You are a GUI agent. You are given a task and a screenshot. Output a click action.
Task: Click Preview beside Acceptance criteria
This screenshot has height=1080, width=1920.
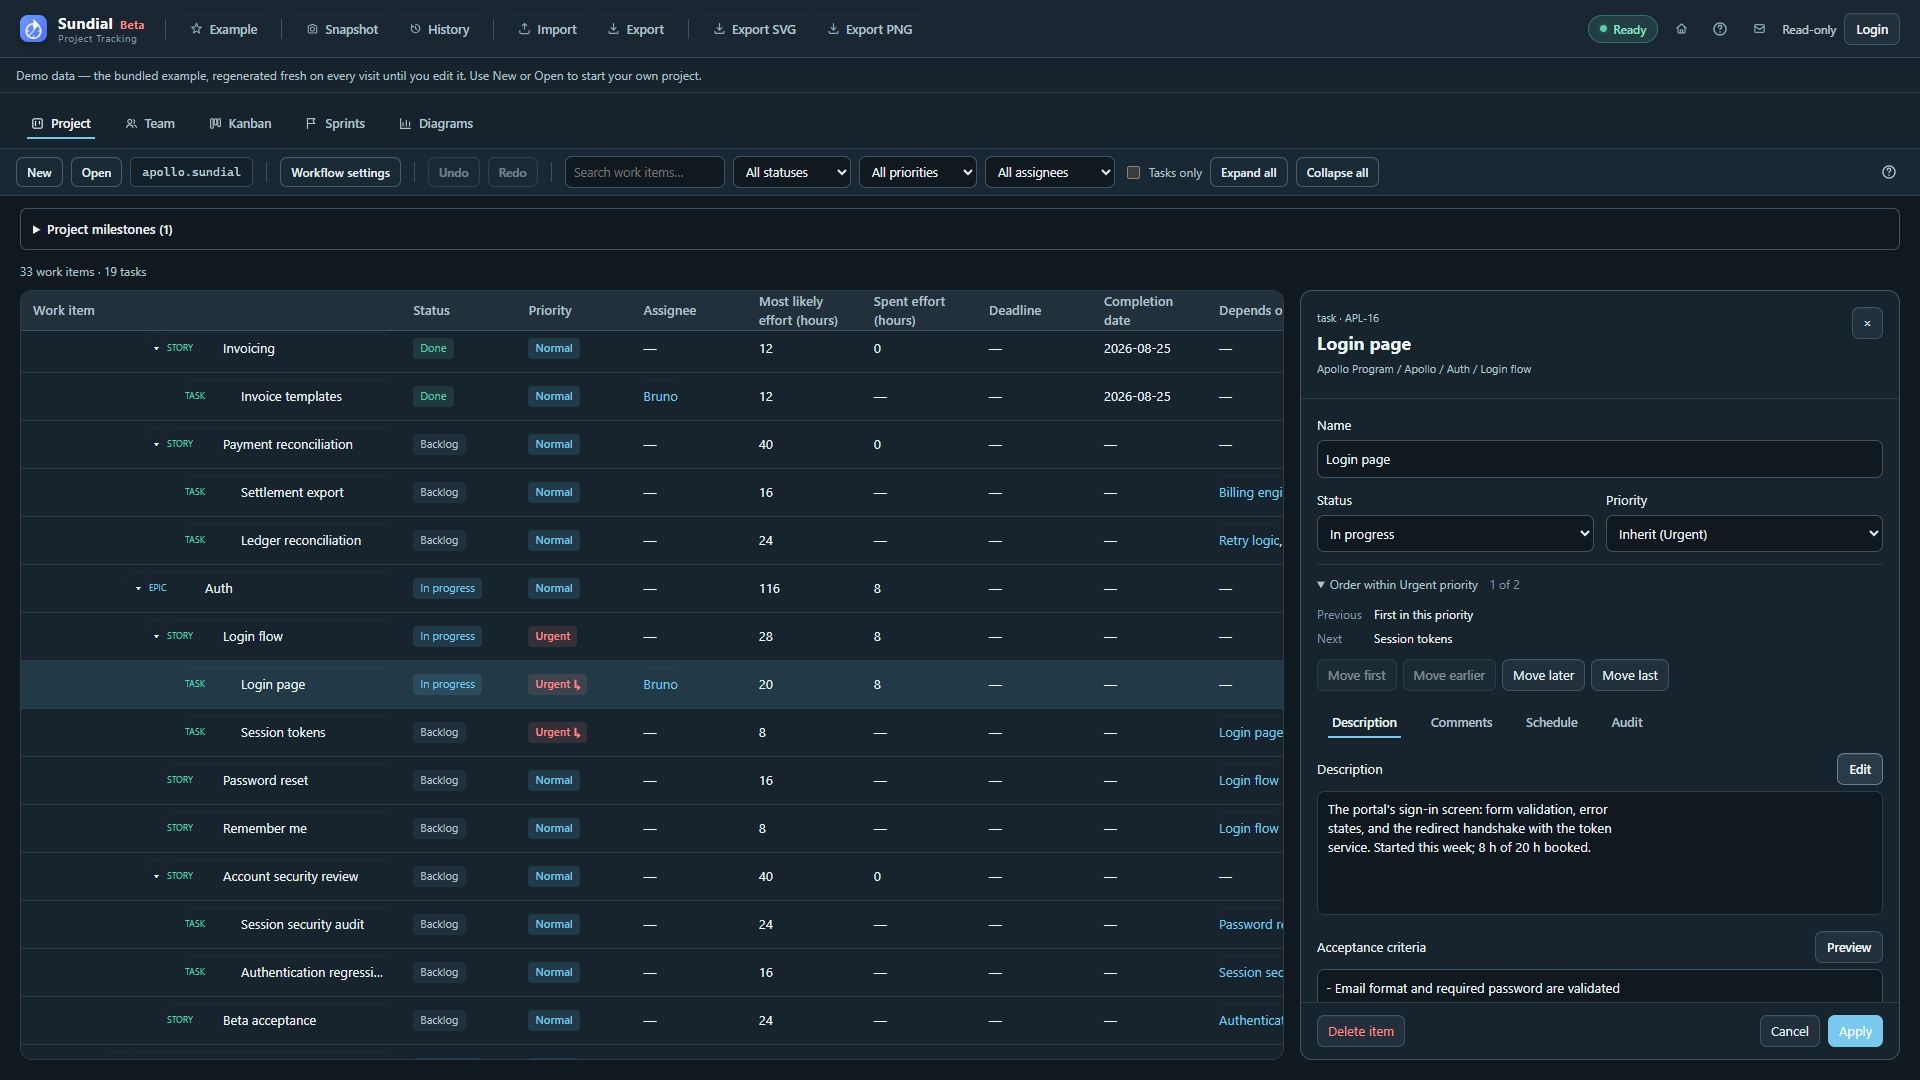(x=1848, y=947)
